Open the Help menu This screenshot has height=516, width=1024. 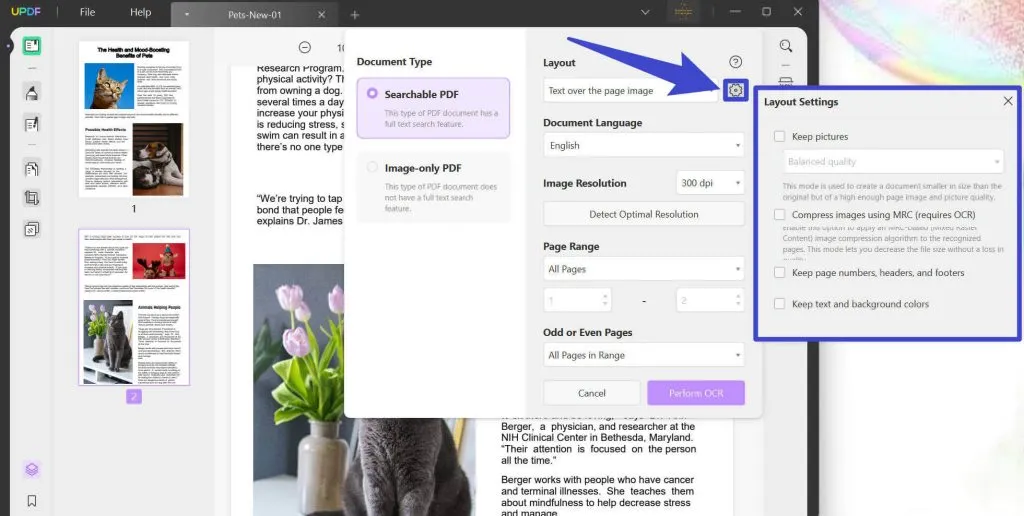140,12
